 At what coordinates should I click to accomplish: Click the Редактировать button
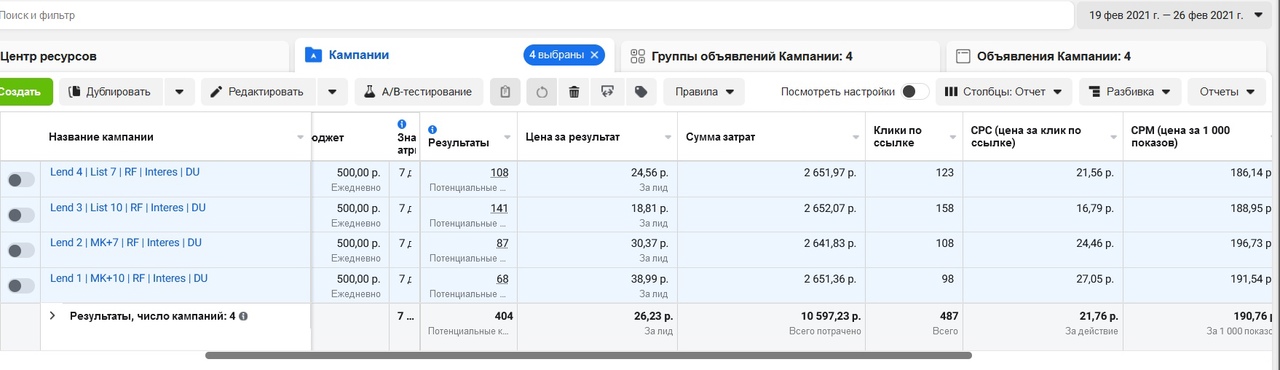point(257,92)
